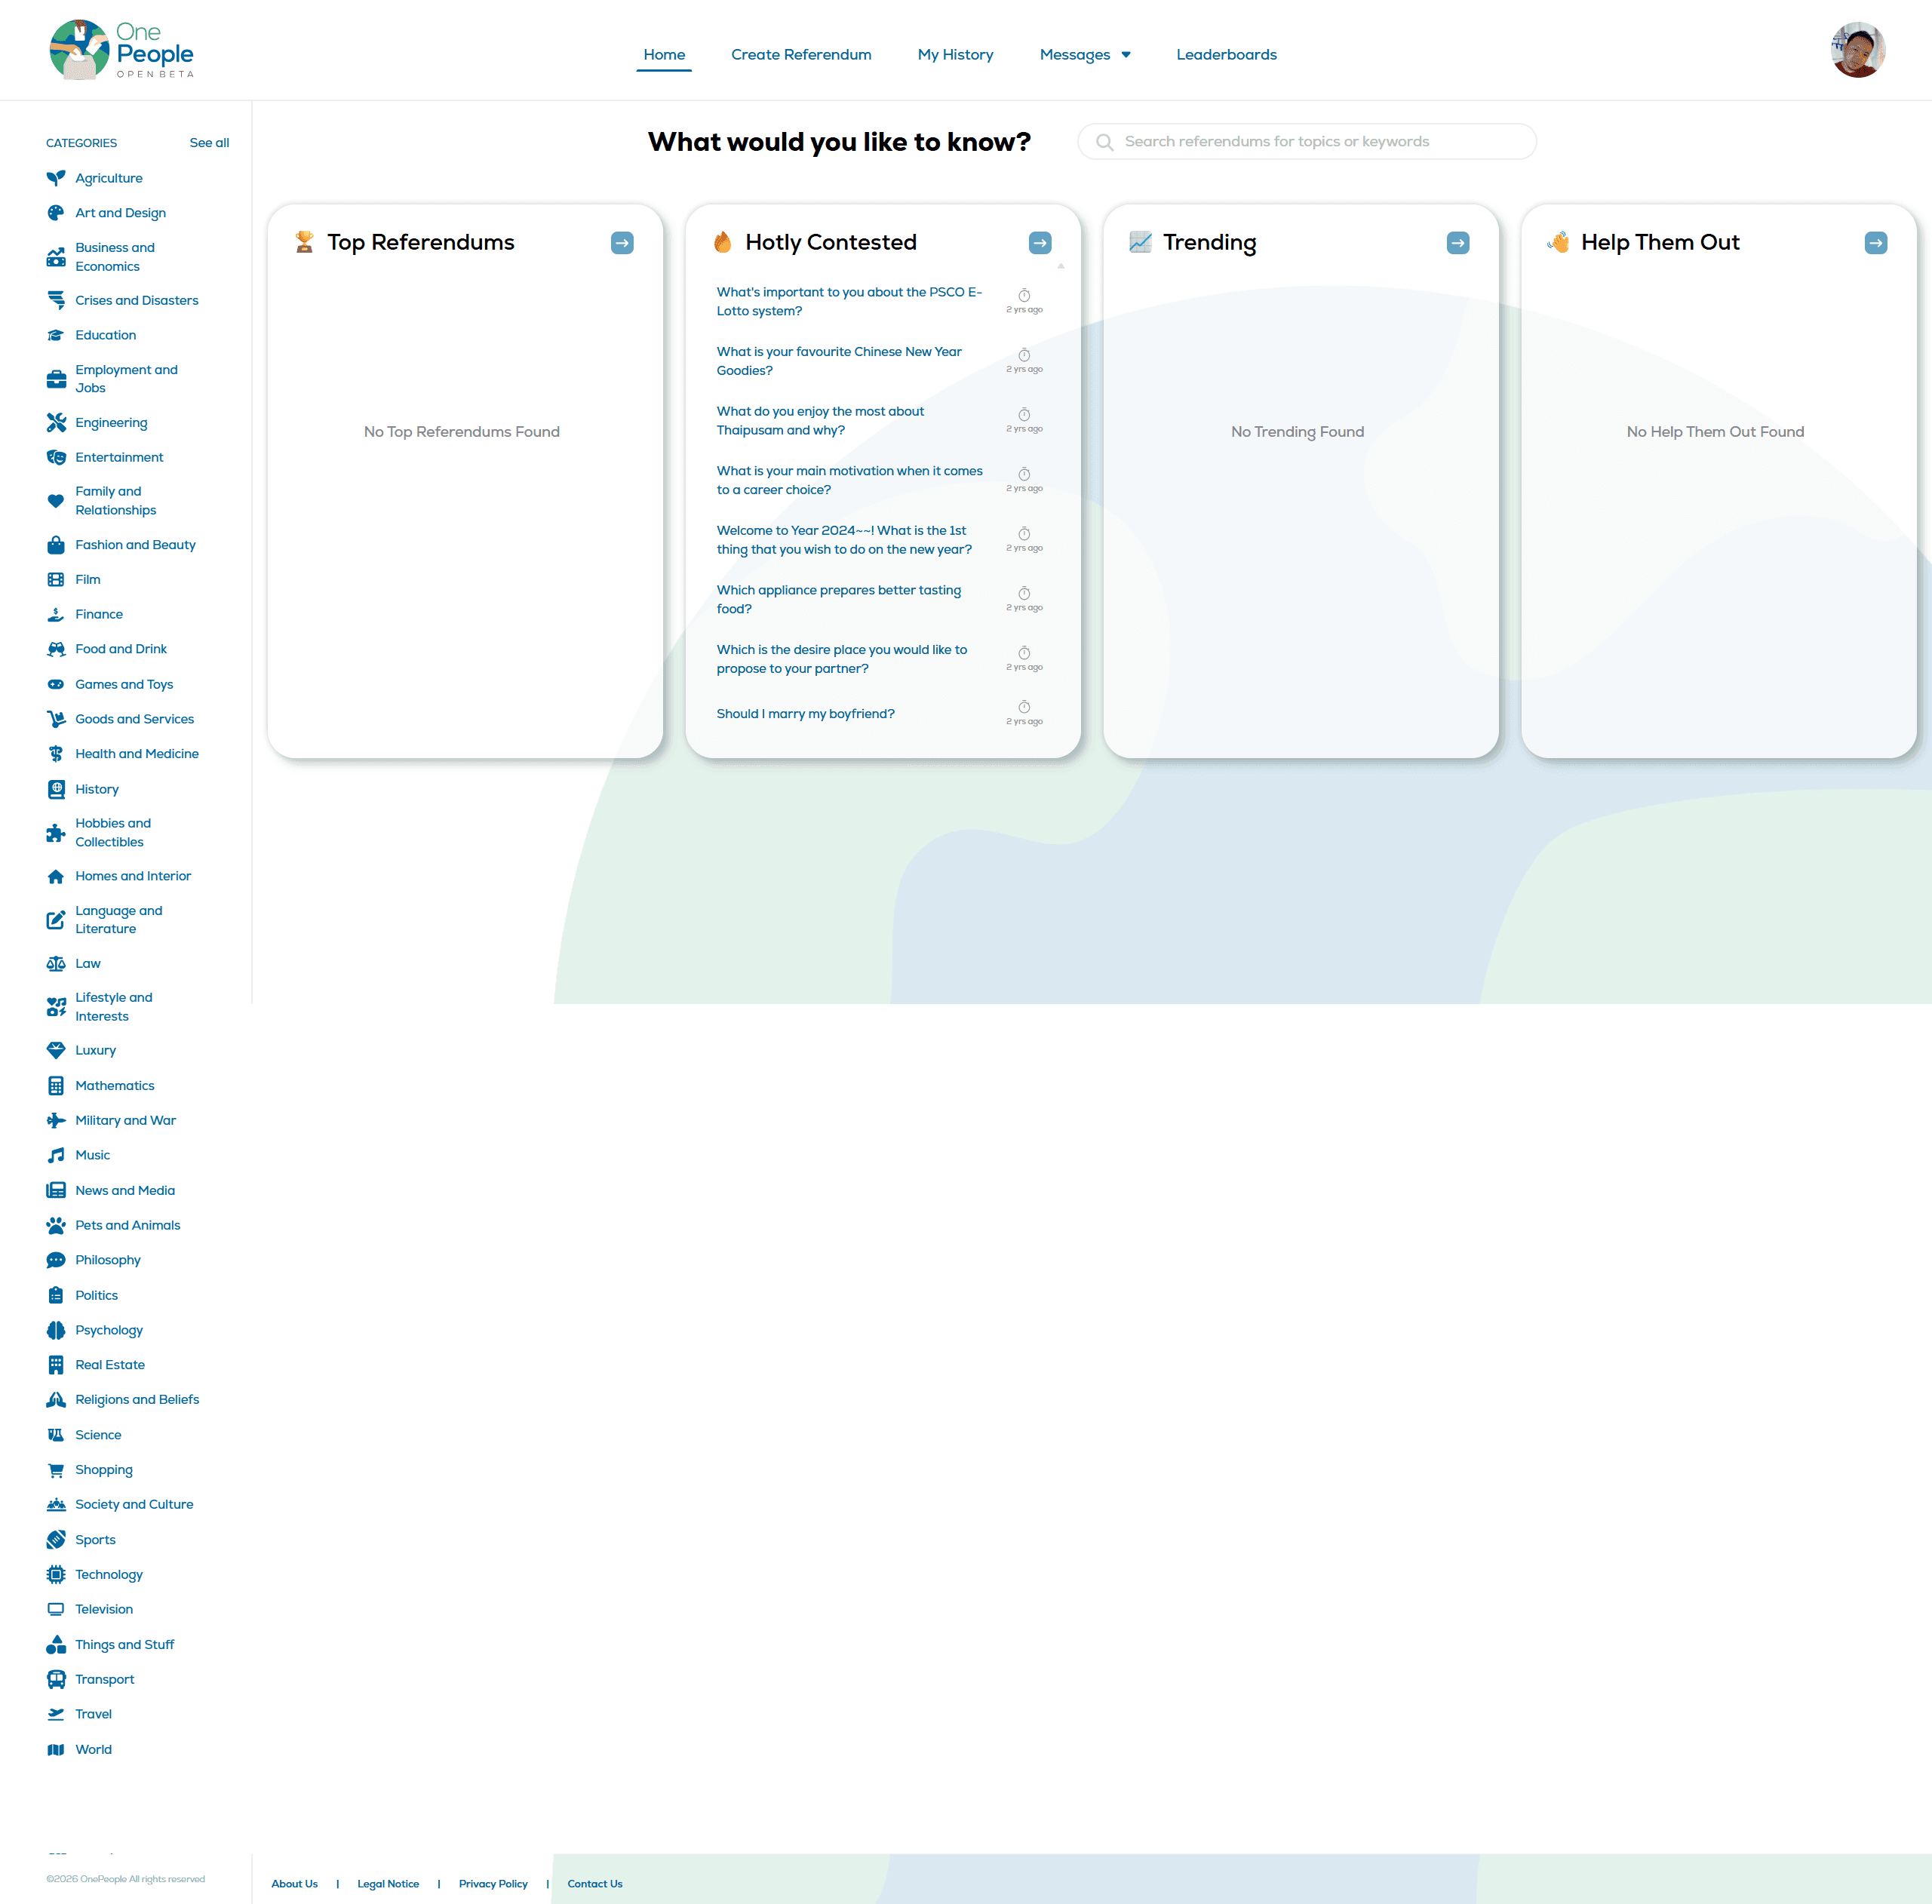Open the Welcome to Year 2024 referendum
The height and width of the screenshot is (1904, 1932).
pos(844,540)
